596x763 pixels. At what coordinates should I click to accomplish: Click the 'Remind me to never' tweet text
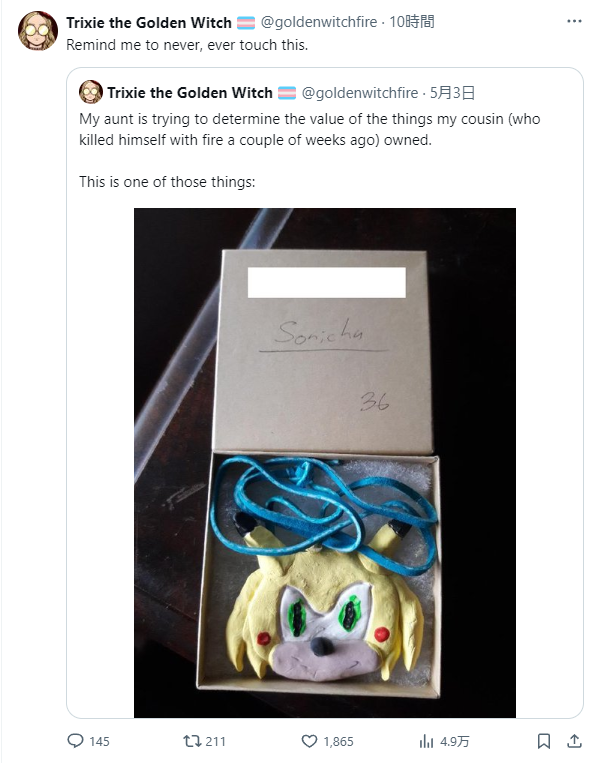click(x=187, y=45)
